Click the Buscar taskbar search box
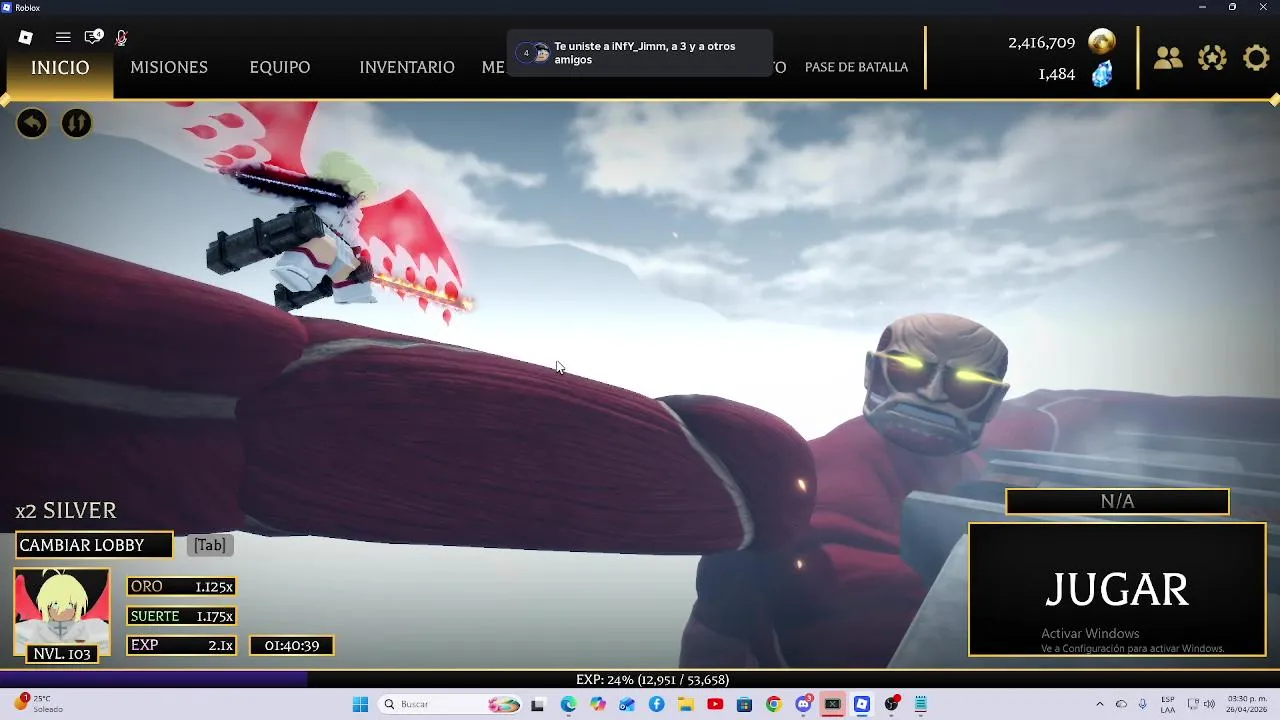Screen dimensions: 1280x720 [451, 704]
